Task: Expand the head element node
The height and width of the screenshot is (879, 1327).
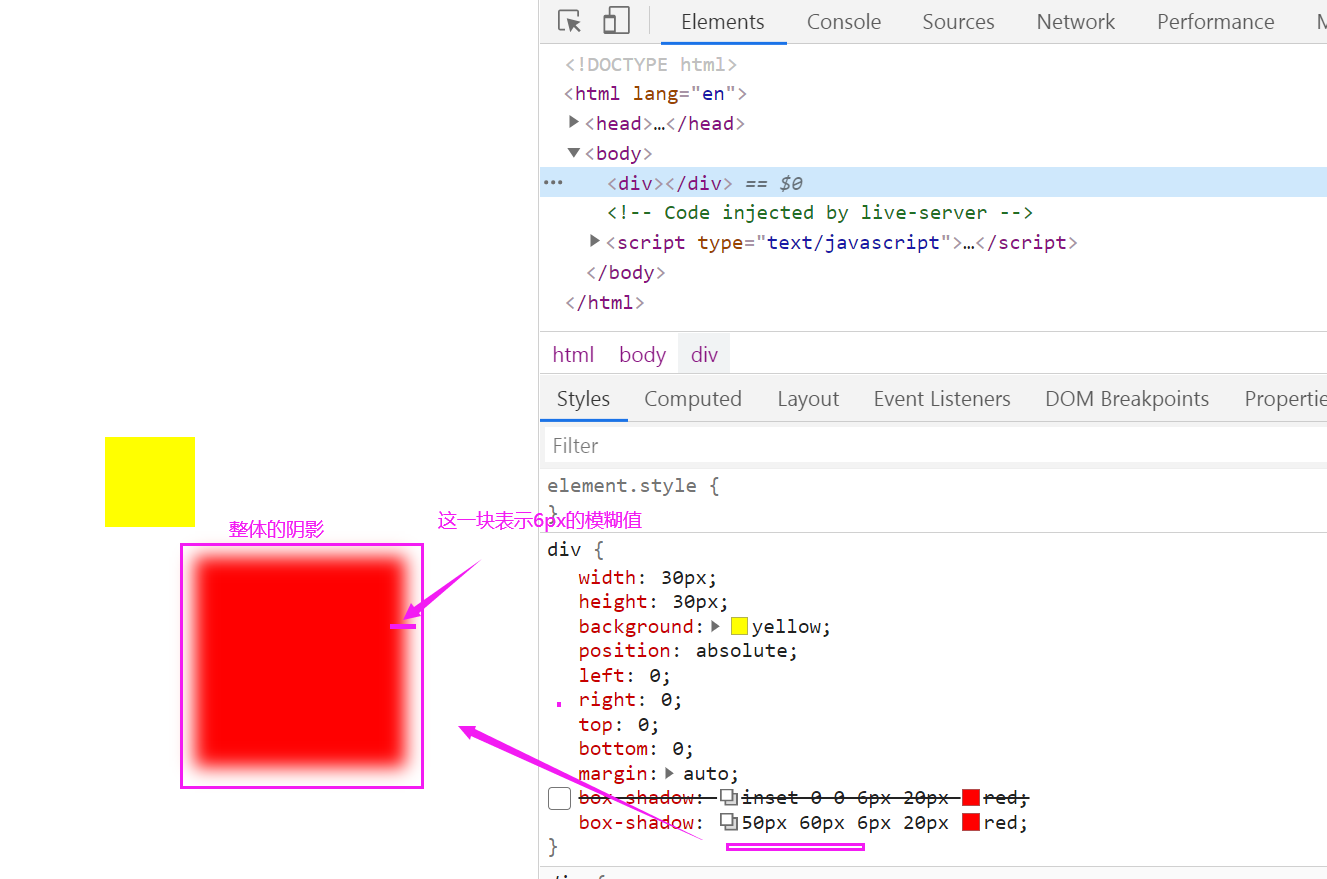Action: click(x=574, y=122)
